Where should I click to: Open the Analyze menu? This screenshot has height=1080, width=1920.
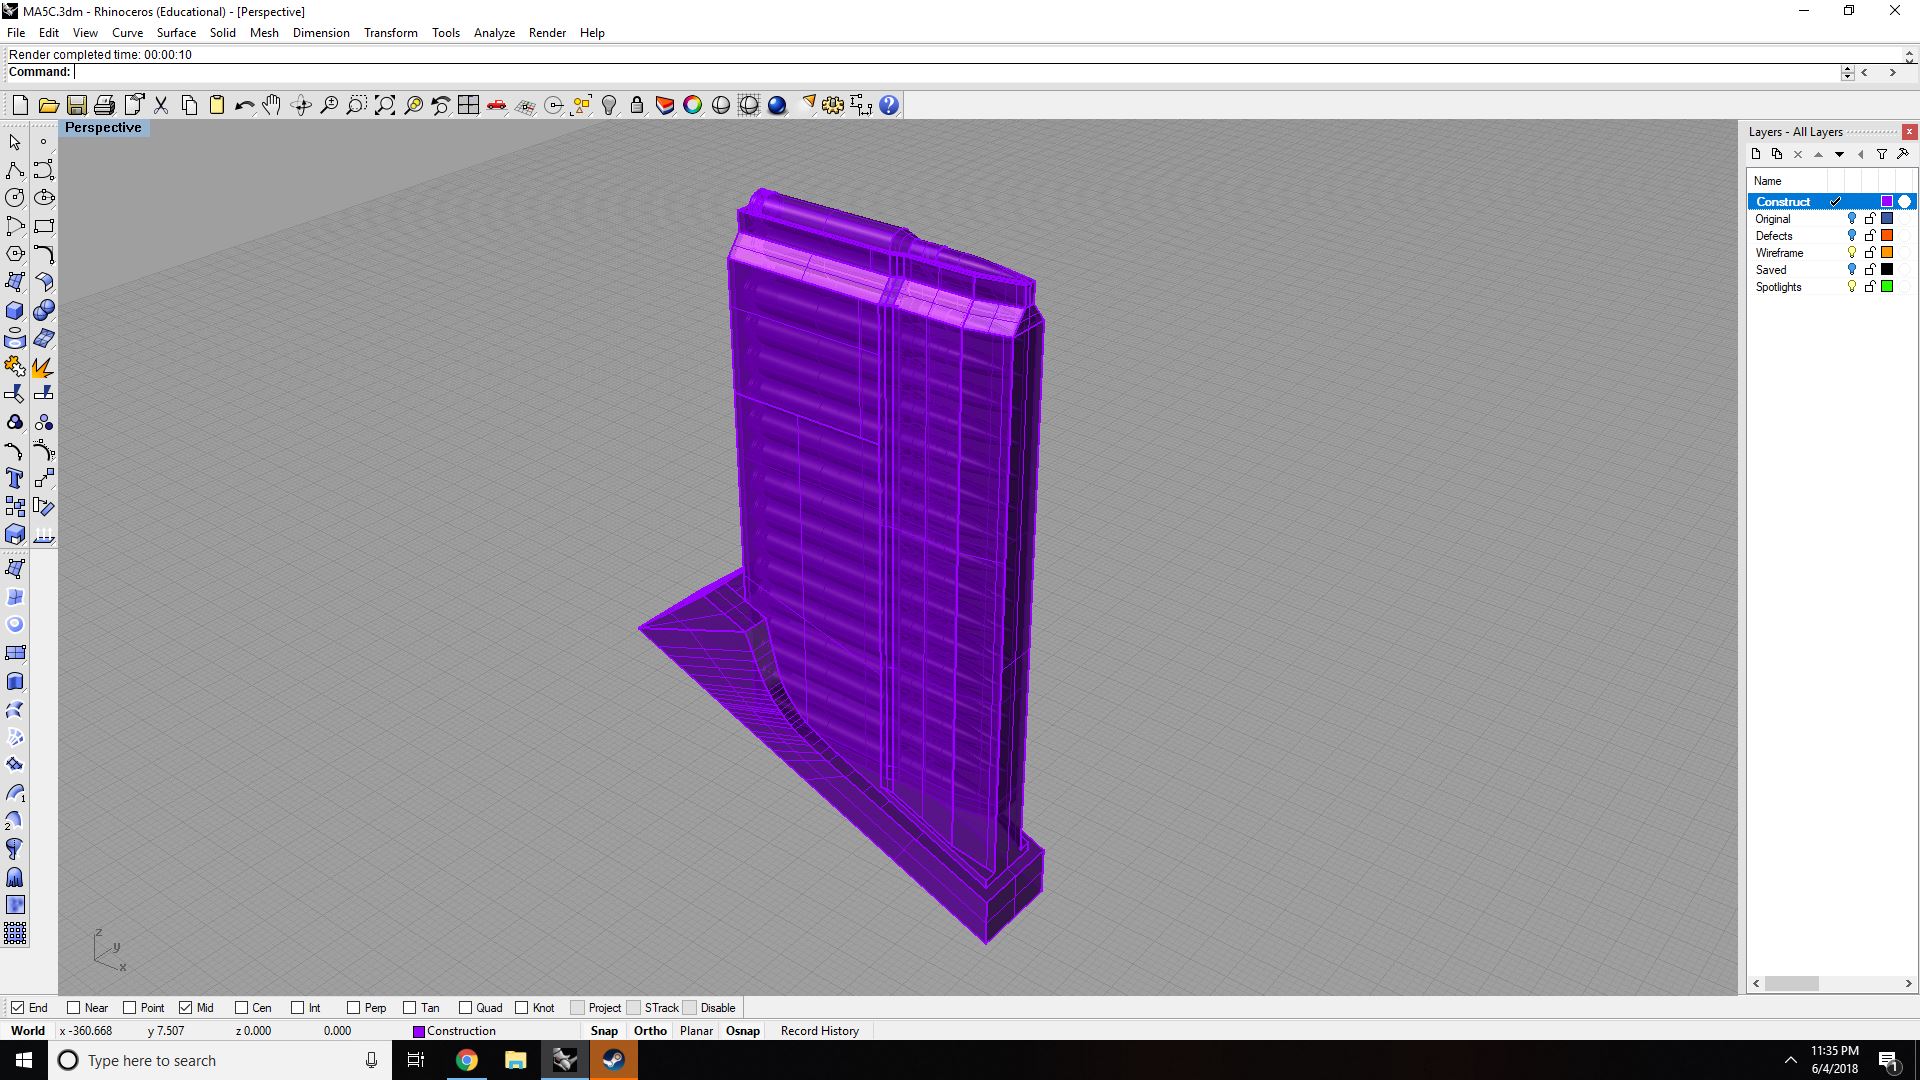click(494, 33)
